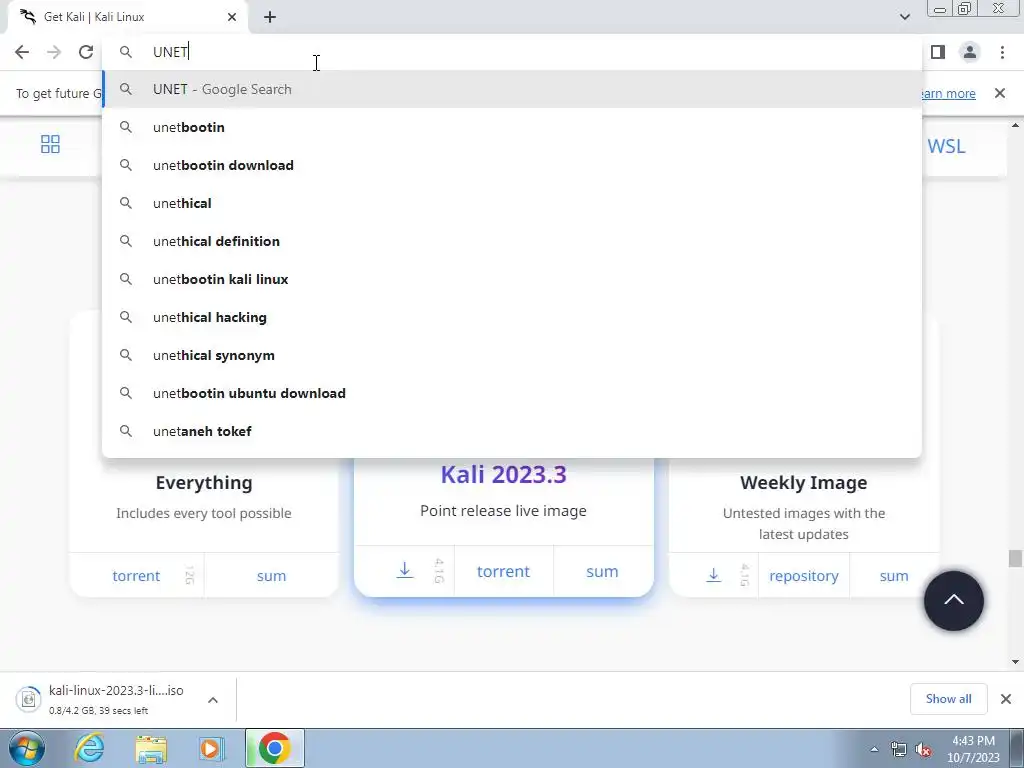Click Show all downloads button
Image resolution: width=1024 pixels, height=768 pixels.
(948, 699)
